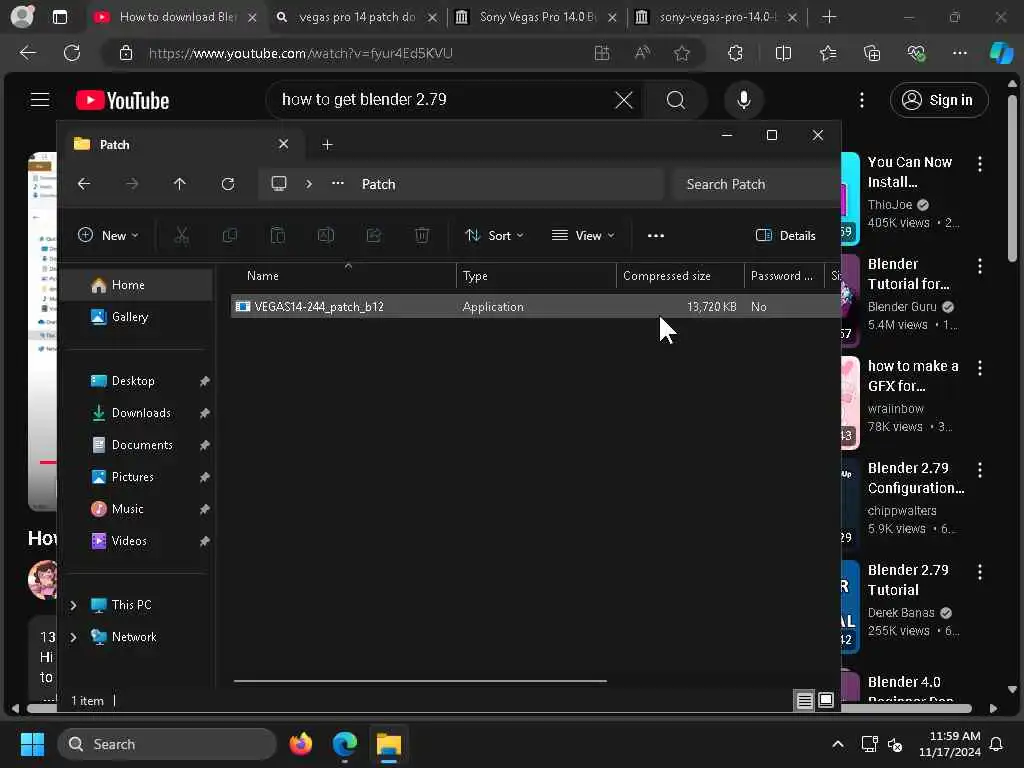Show hidden system tray icons
This screenshot has height=768, width=1024.
click(x=838, y=744)
